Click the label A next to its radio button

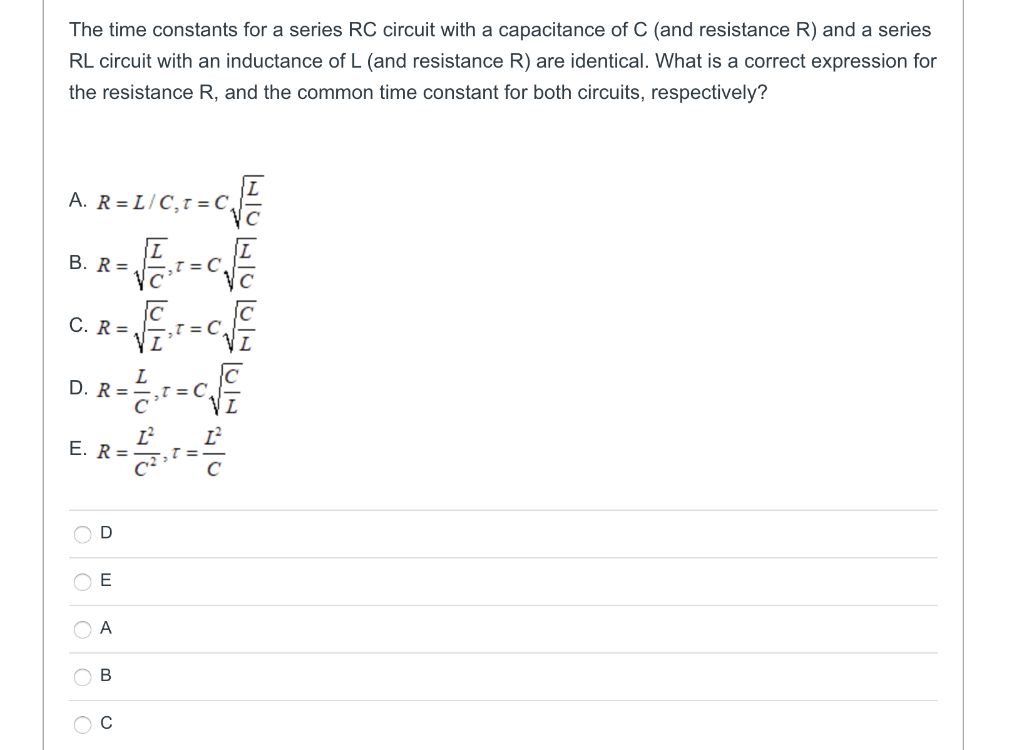click(x=105, y=628)
